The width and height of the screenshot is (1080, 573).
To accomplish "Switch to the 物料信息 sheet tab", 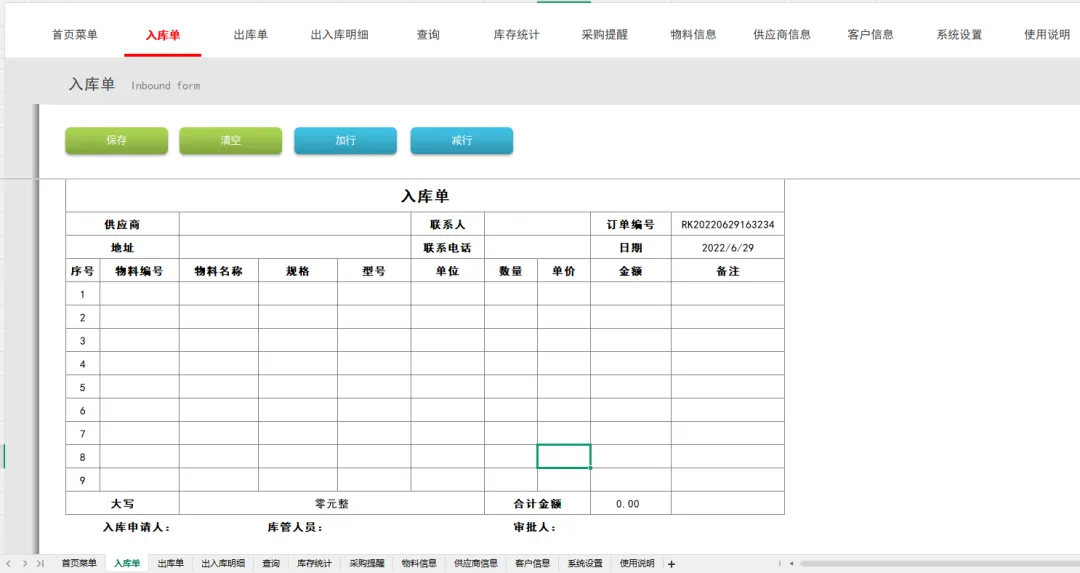I will (419, 563).
